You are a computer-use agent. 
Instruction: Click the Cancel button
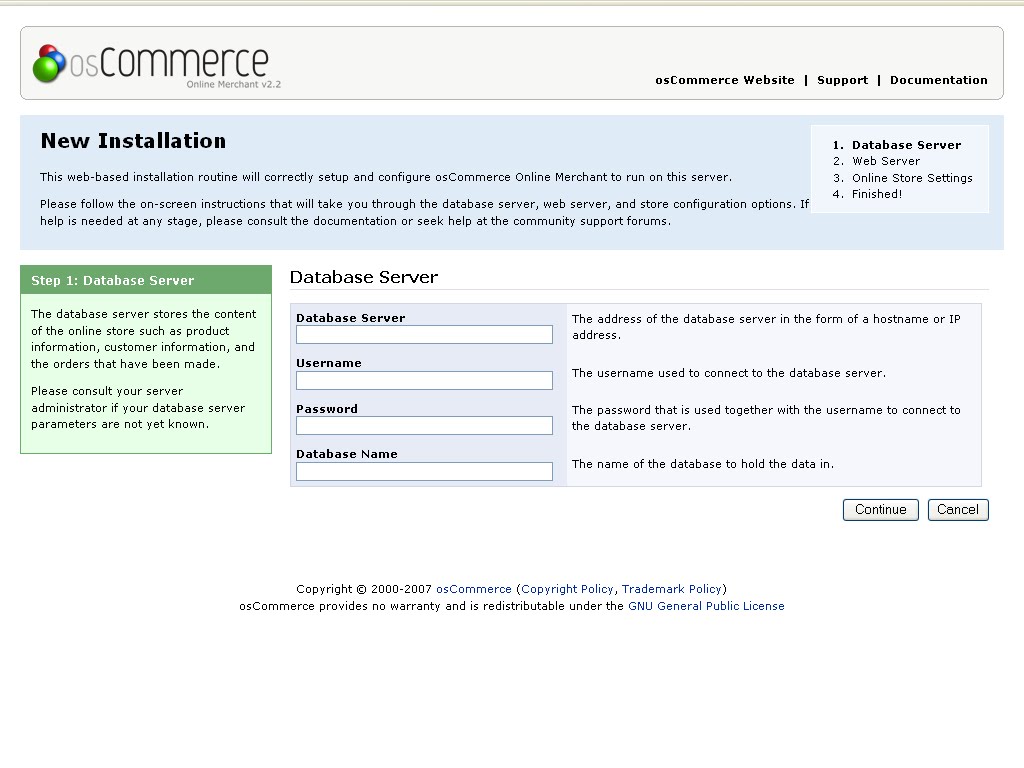958,509
